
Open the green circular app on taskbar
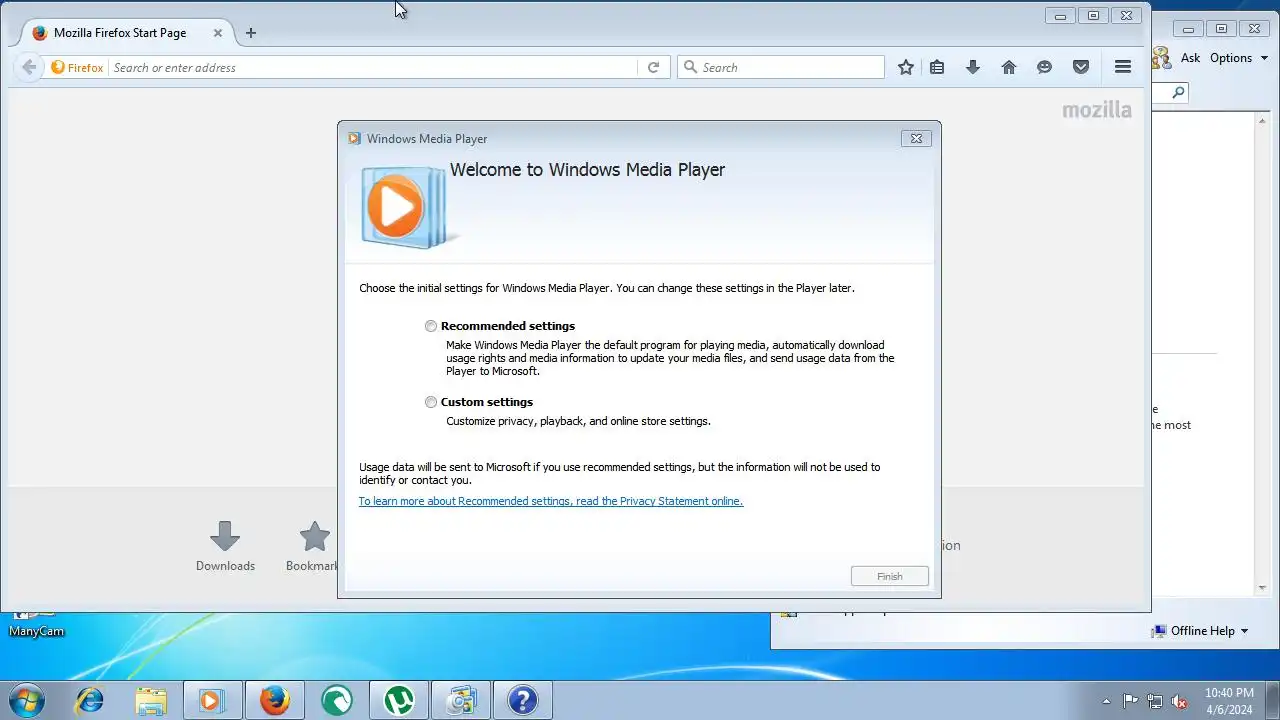point(337,700)
